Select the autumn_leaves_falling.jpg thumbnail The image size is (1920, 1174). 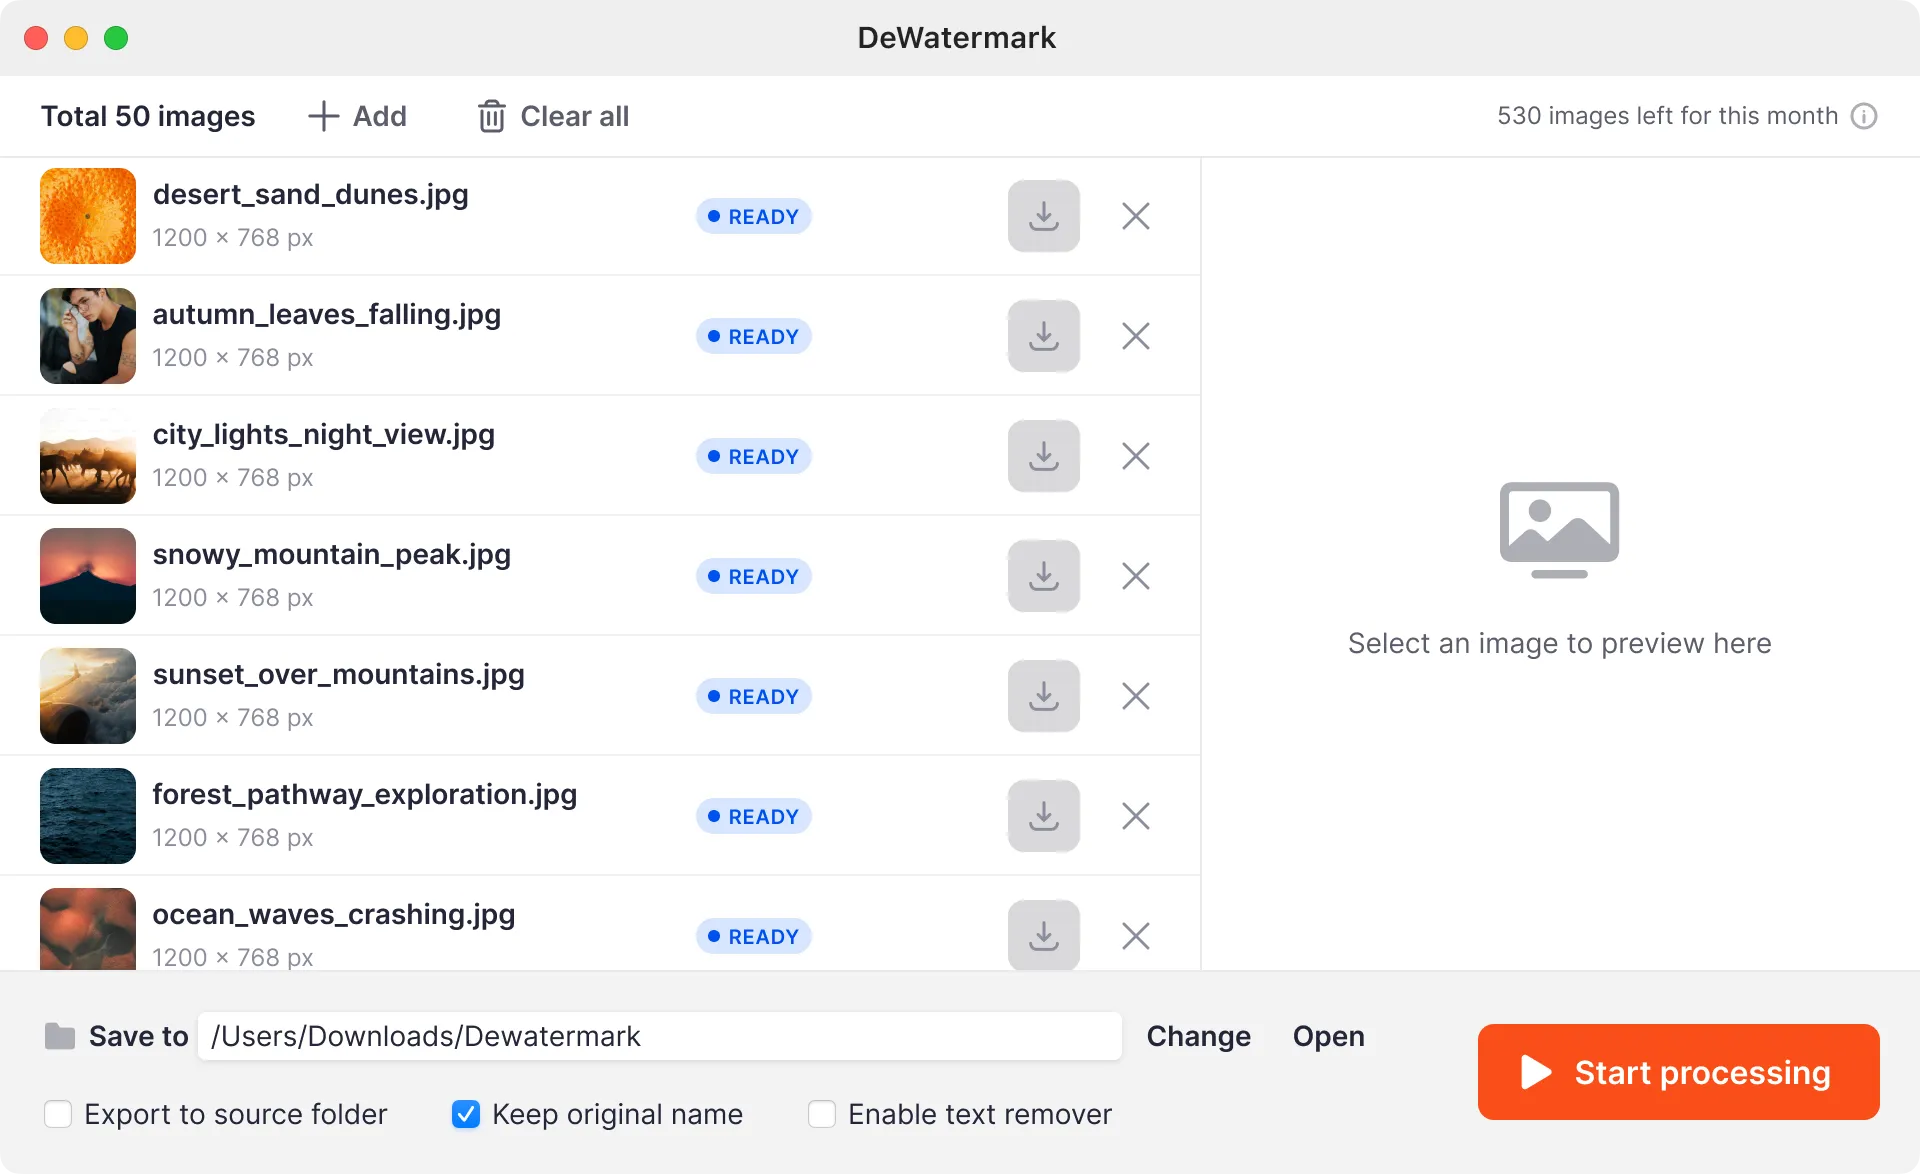pos(88,336)
